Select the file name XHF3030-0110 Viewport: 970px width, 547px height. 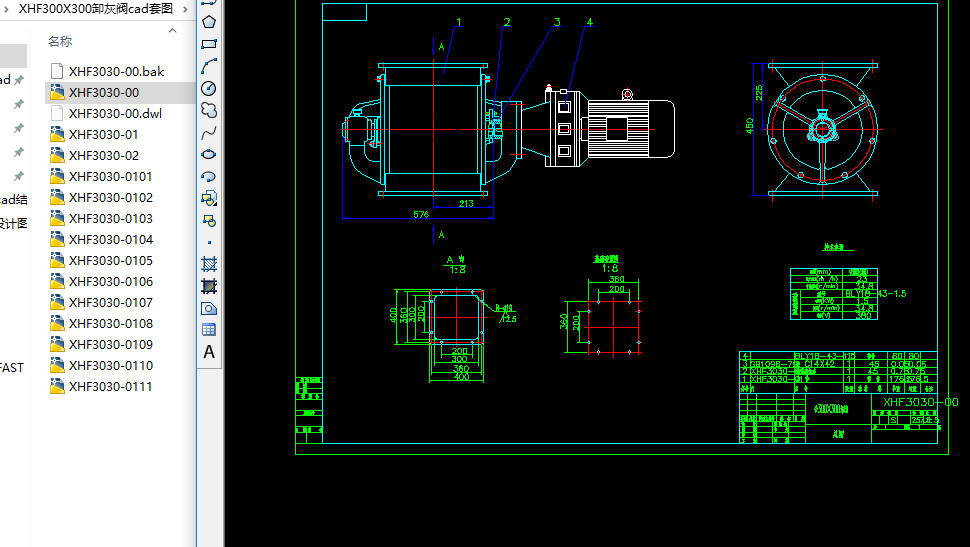(111, 366)
